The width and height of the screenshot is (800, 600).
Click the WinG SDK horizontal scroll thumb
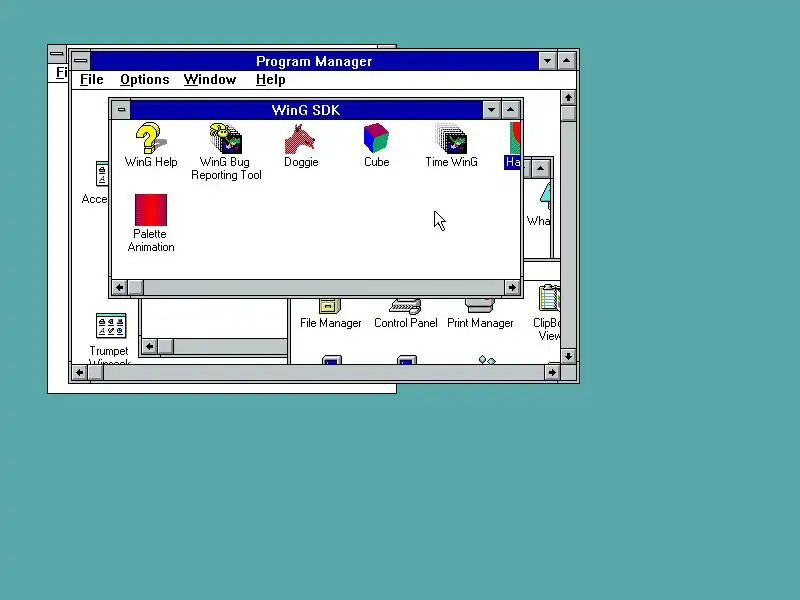(x=136, y=287)
